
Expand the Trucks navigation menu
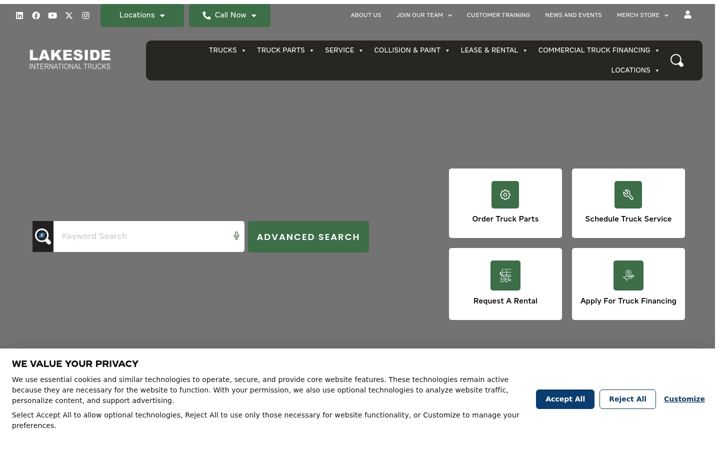(x=227, y=50)
